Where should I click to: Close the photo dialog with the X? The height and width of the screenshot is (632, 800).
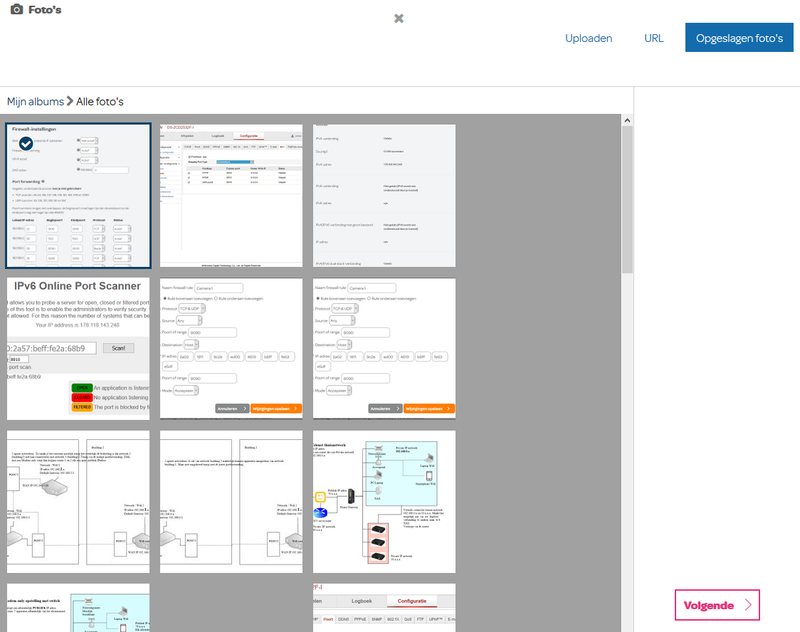click(x=399, y=18)
